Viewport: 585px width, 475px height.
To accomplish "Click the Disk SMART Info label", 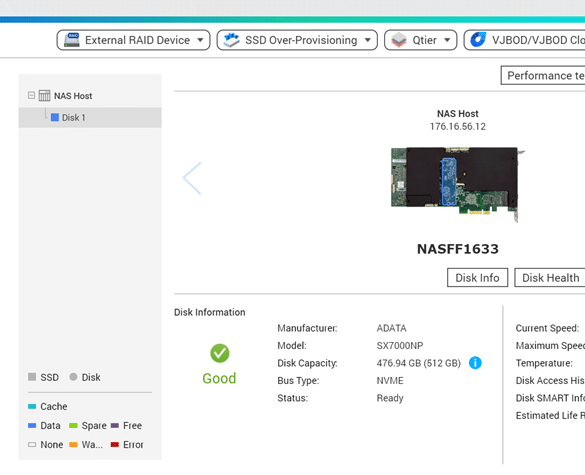I will tap(550, 398).
